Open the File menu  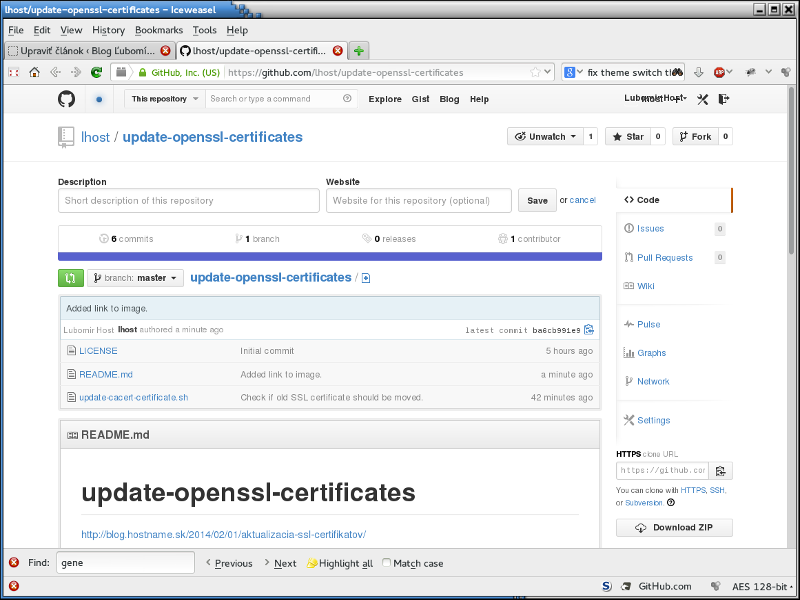click(x=16, y=30)
